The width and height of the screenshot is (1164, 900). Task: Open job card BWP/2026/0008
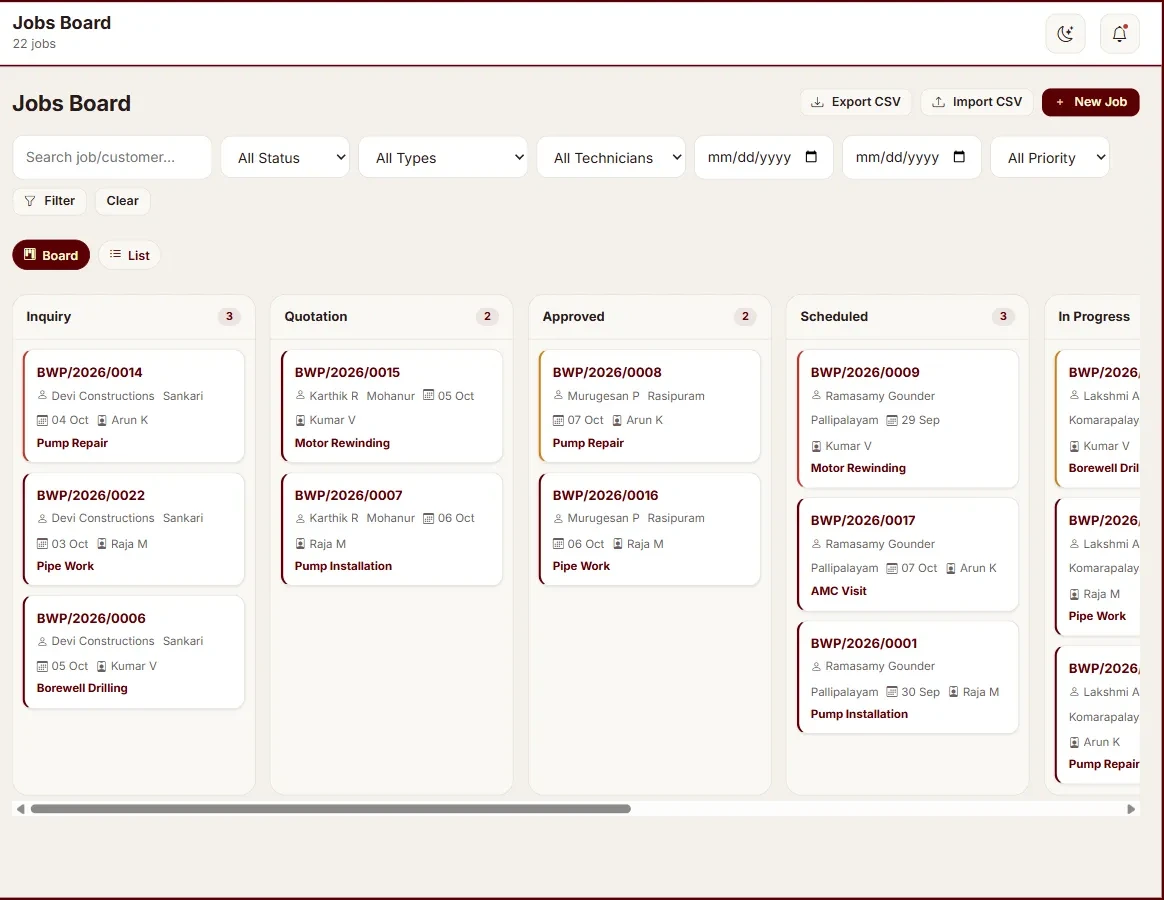click(650, 406)
